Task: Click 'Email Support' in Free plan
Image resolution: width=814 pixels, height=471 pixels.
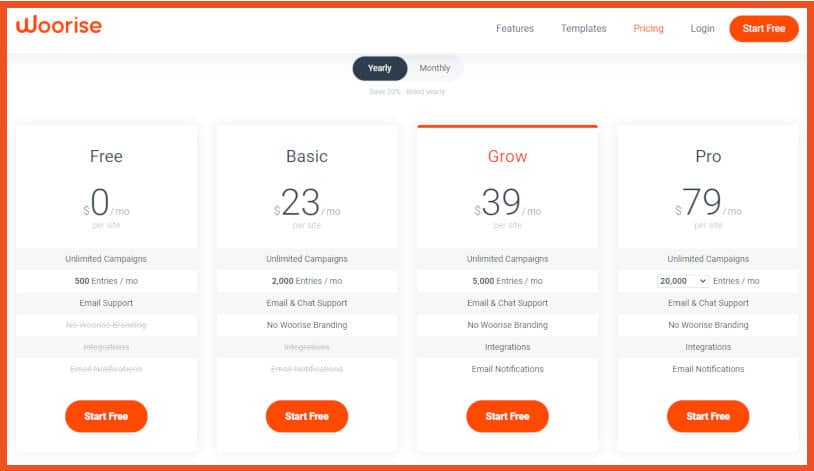Action: tap(106, 303)
